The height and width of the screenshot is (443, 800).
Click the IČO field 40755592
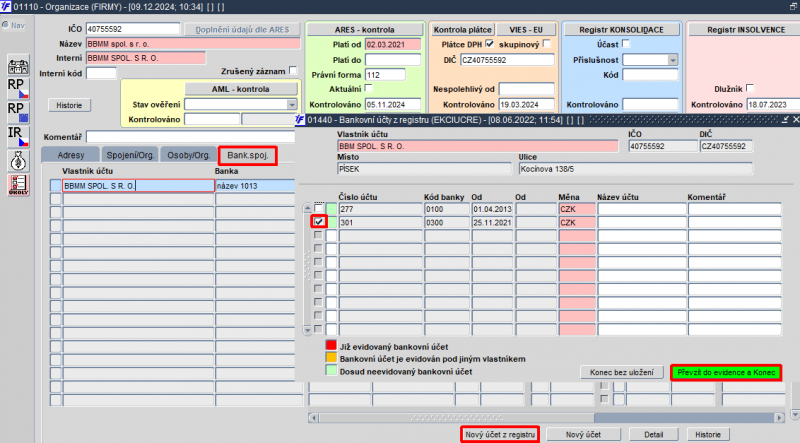[x=133, y=29]
